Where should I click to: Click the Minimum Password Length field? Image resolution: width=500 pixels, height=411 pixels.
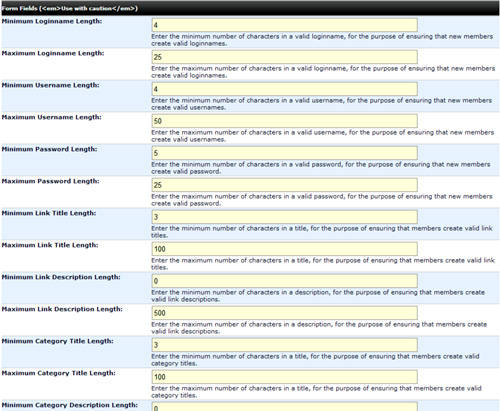(284, 153)
